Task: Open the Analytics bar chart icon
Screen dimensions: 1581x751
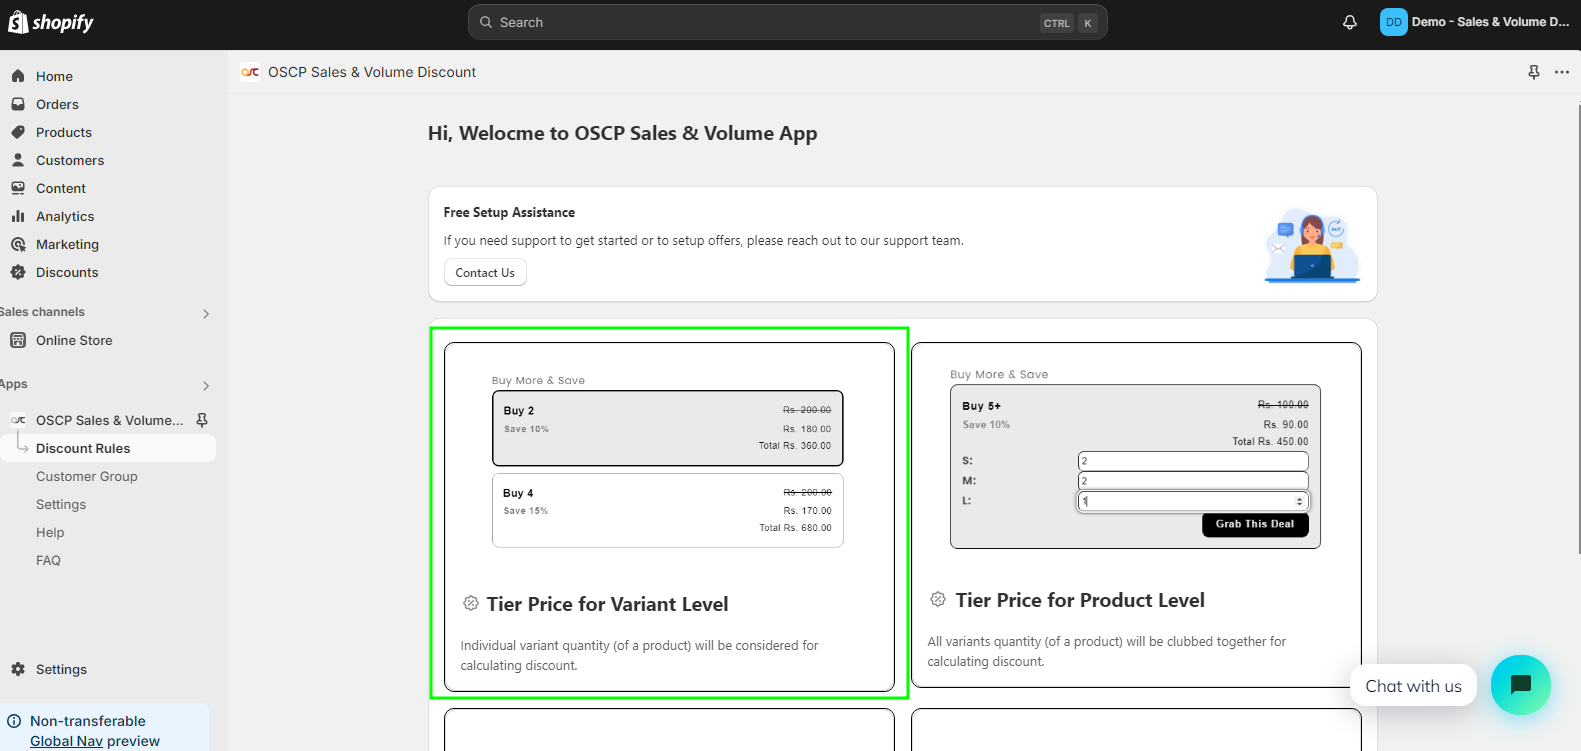Action: click(x=18, y=216)
